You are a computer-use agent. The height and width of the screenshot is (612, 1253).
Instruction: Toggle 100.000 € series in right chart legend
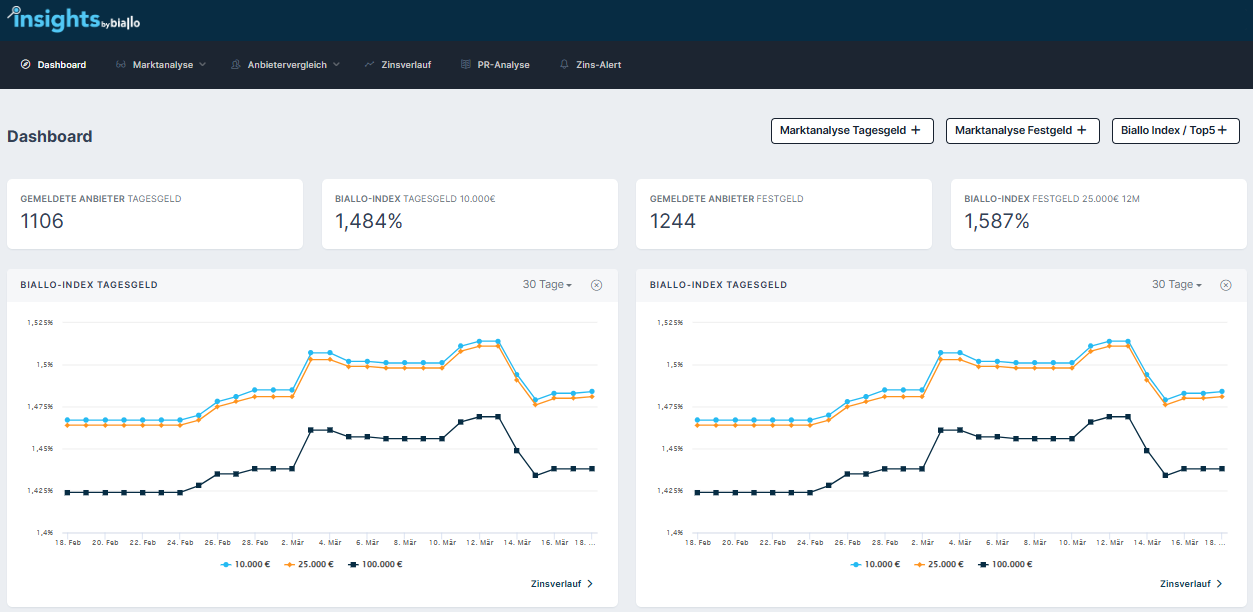tap(1005, 564)
